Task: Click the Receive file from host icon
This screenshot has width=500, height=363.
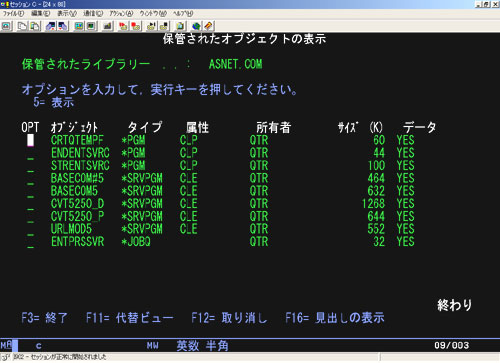Action: point(63,26)
